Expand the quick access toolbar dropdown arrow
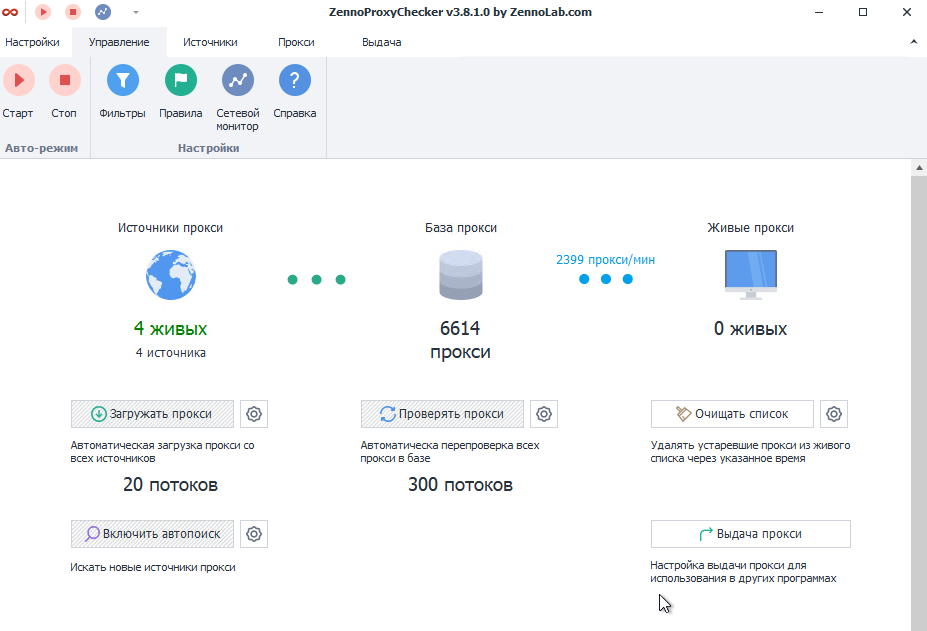Viewport: 927px width, 631px height. tap(136, 12)
